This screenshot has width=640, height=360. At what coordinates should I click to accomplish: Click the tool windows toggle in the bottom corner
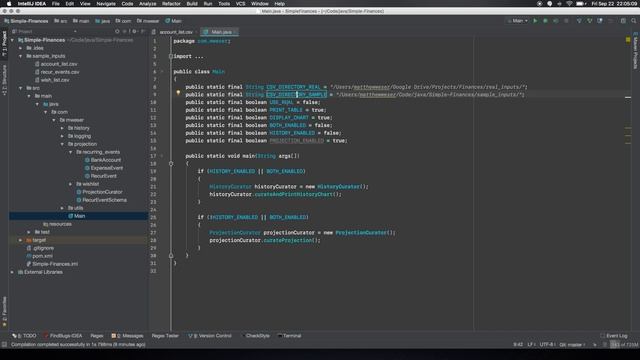[x=4, y=344]
